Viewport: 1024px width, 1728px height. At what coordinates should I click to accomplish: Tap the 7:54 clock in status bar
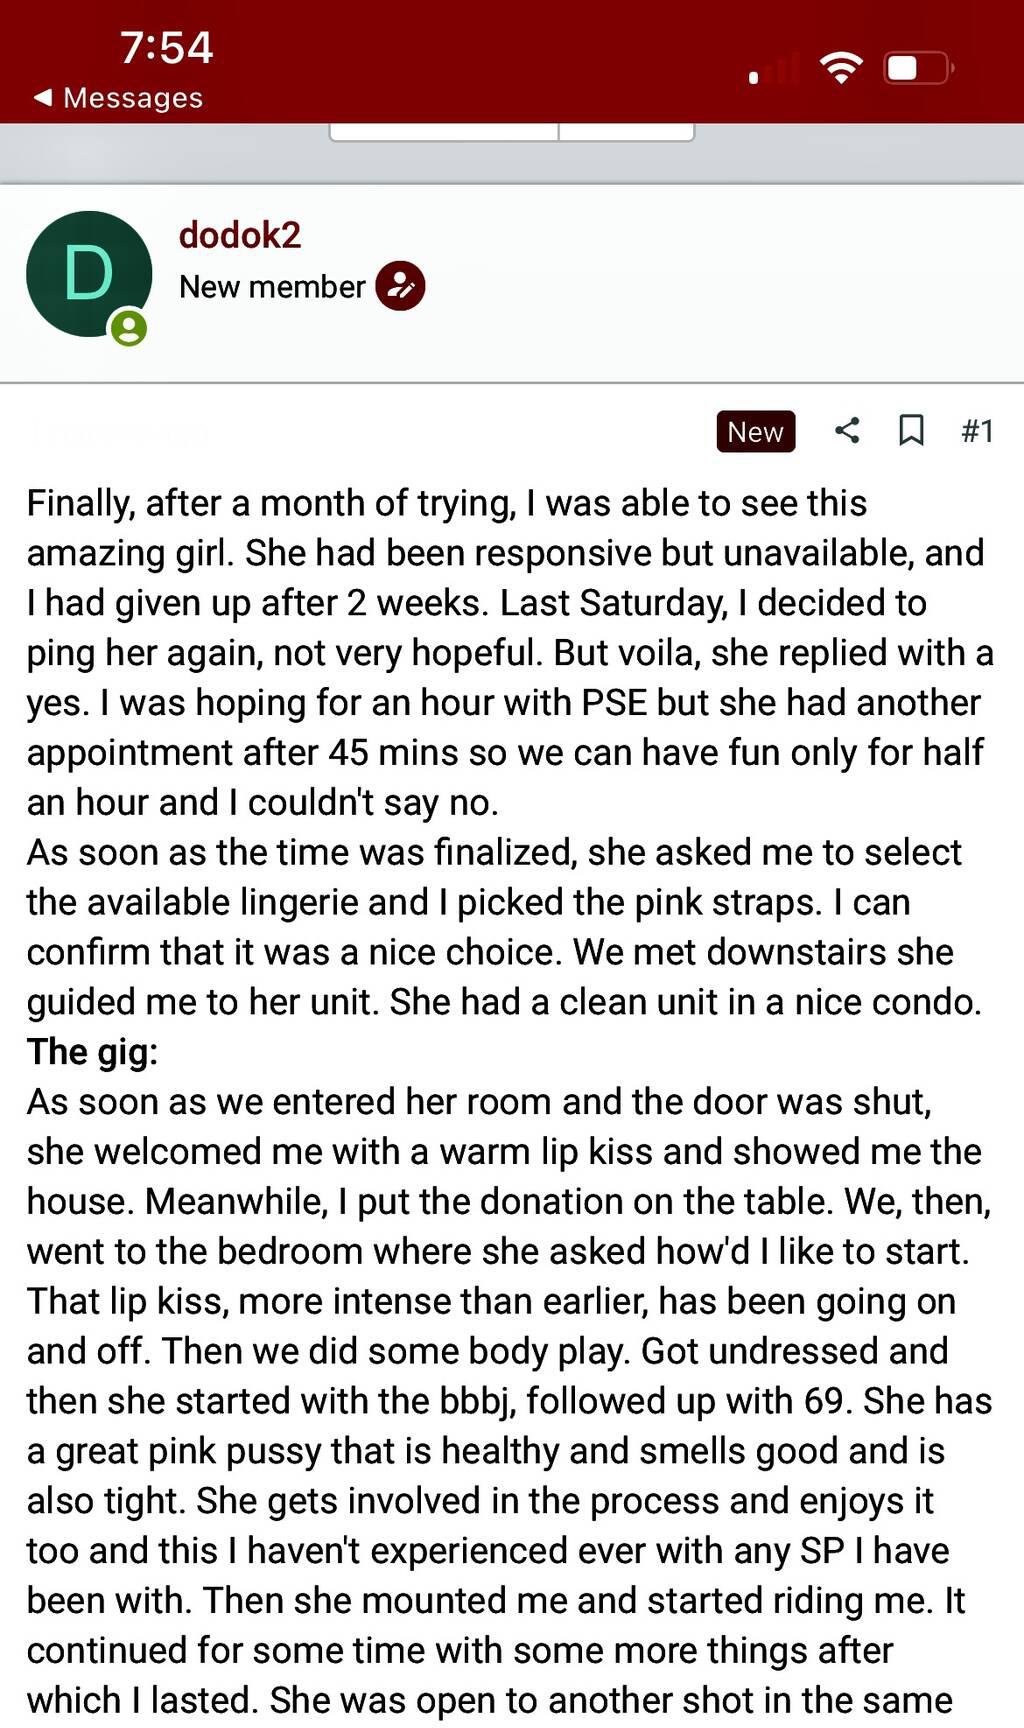[x=166, y=47]
